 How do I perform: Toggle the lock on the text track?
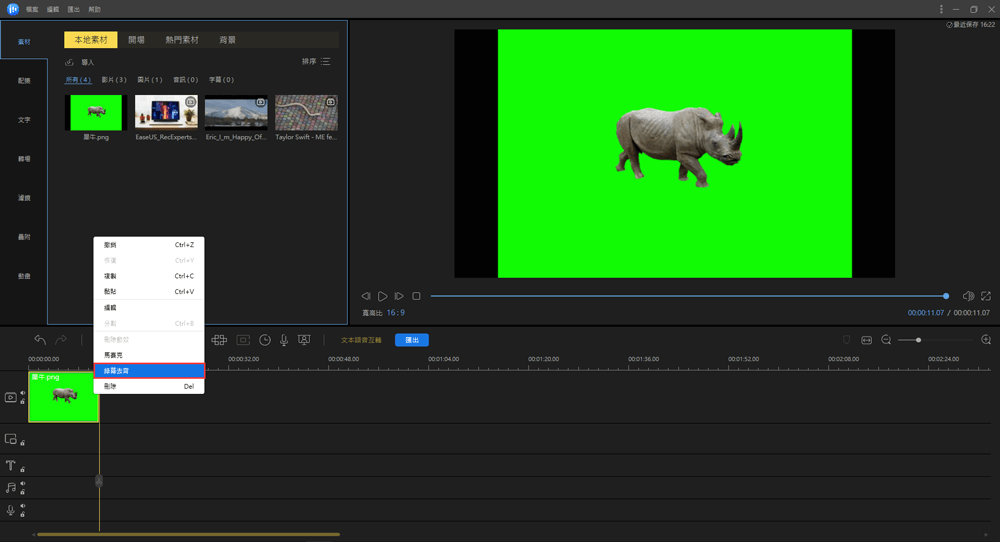pos(22,469)
